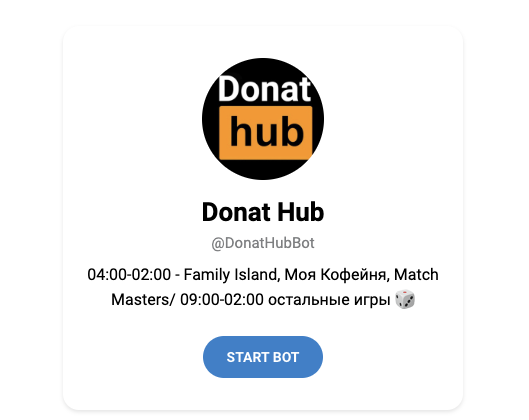Click the word Masters/ in the description
The image size is (529, 420).
143,300
